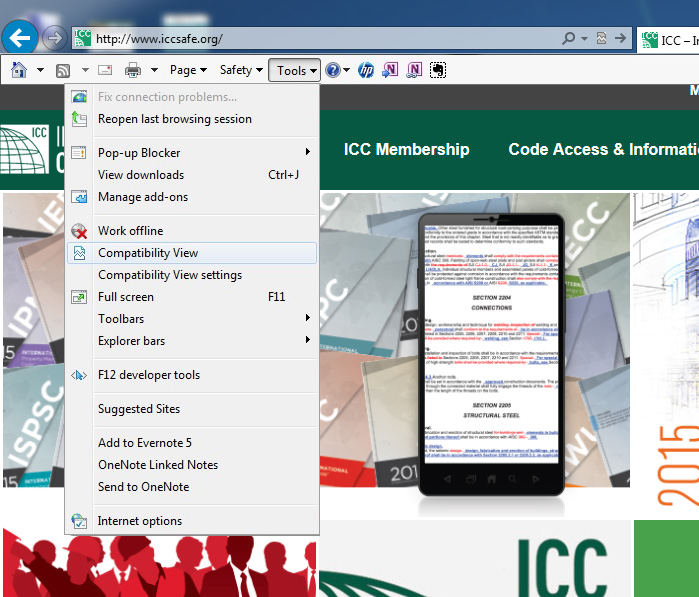Toggle Work offline in Tools menu
This screenshot has height=597, width=699.
(x=130, y=231)
